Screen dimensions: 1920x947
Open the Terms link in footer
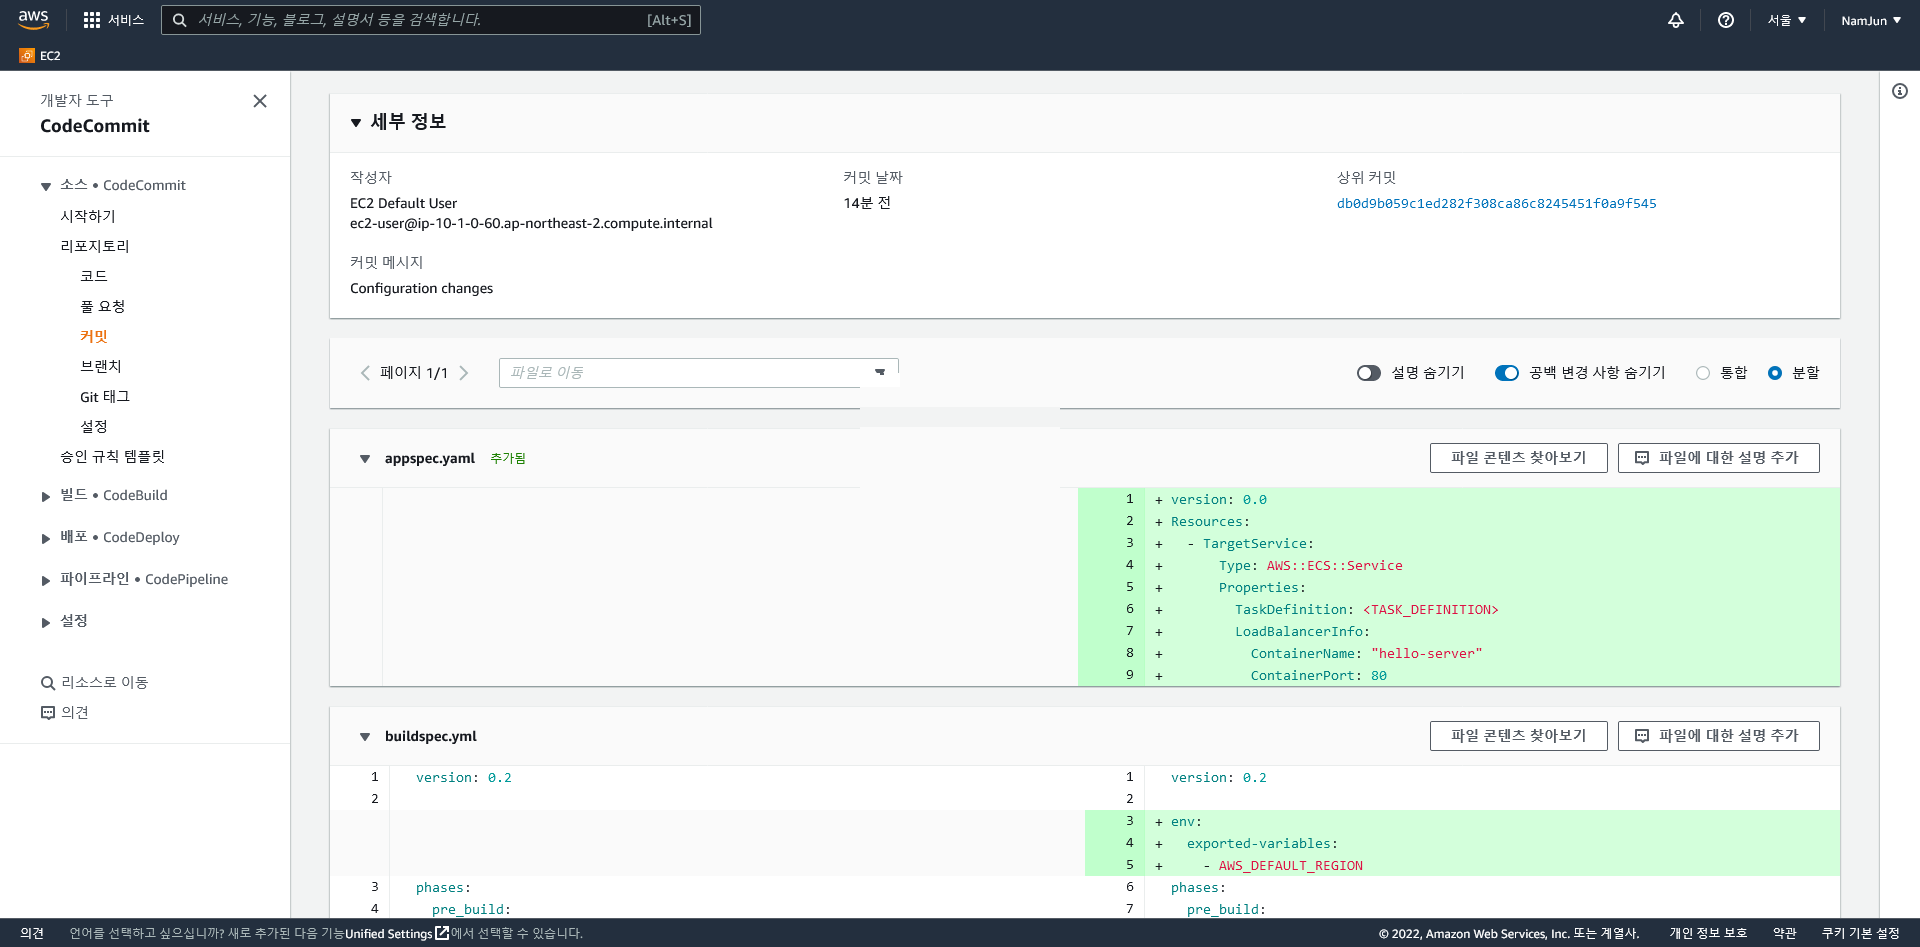1785,933
